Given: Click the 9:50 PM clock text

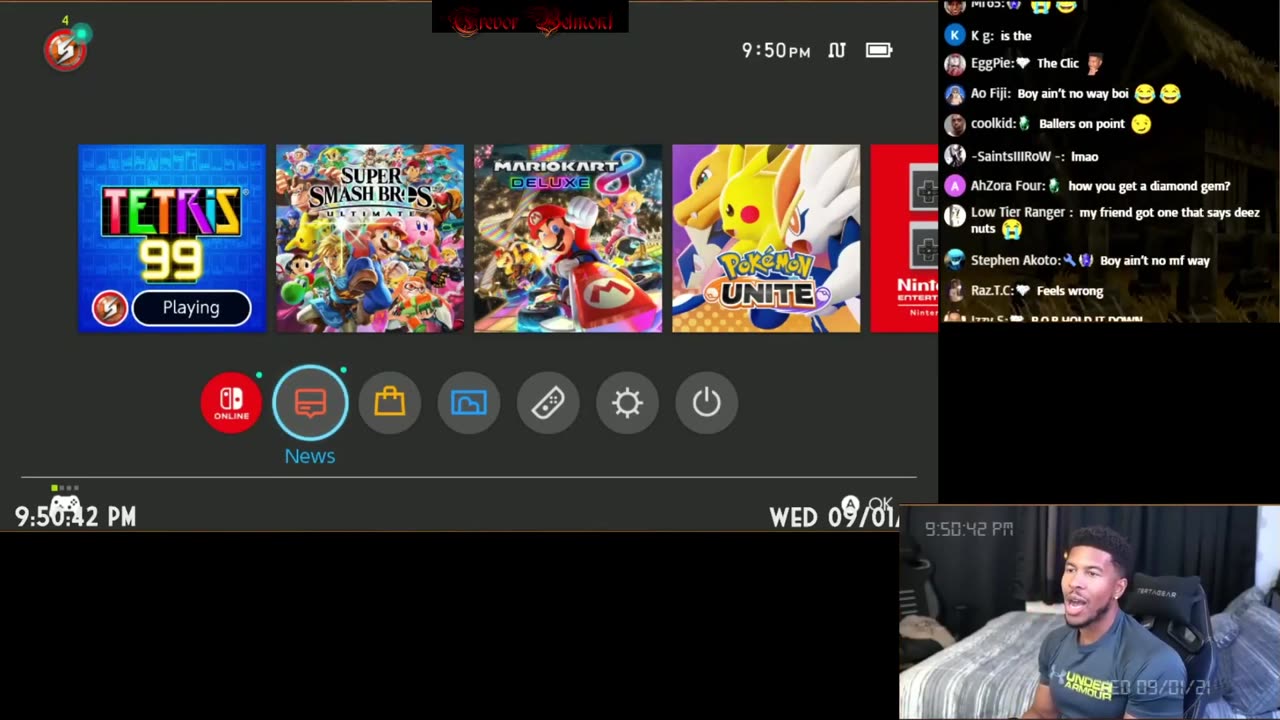Looking at the screenshot, I should pyautogui.click(x=776, y=50).
